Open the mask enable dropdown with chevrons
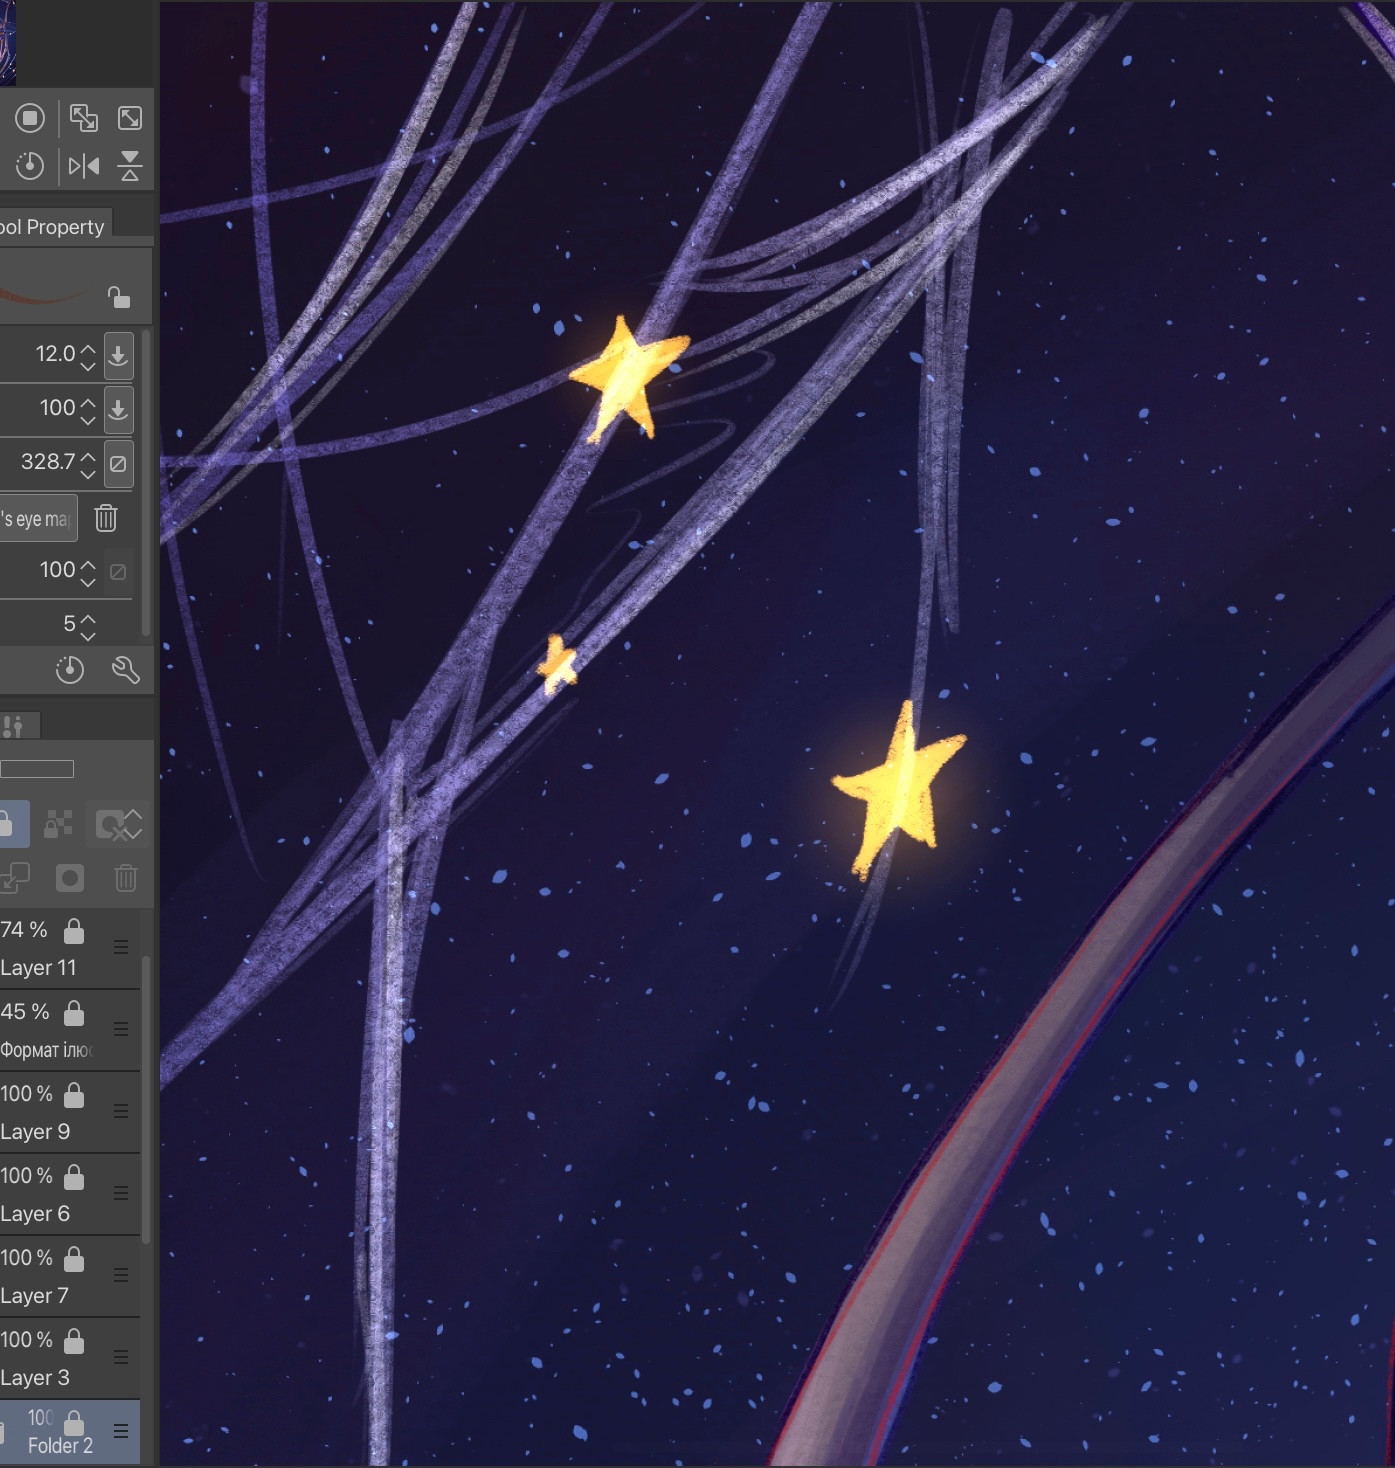 118,824
